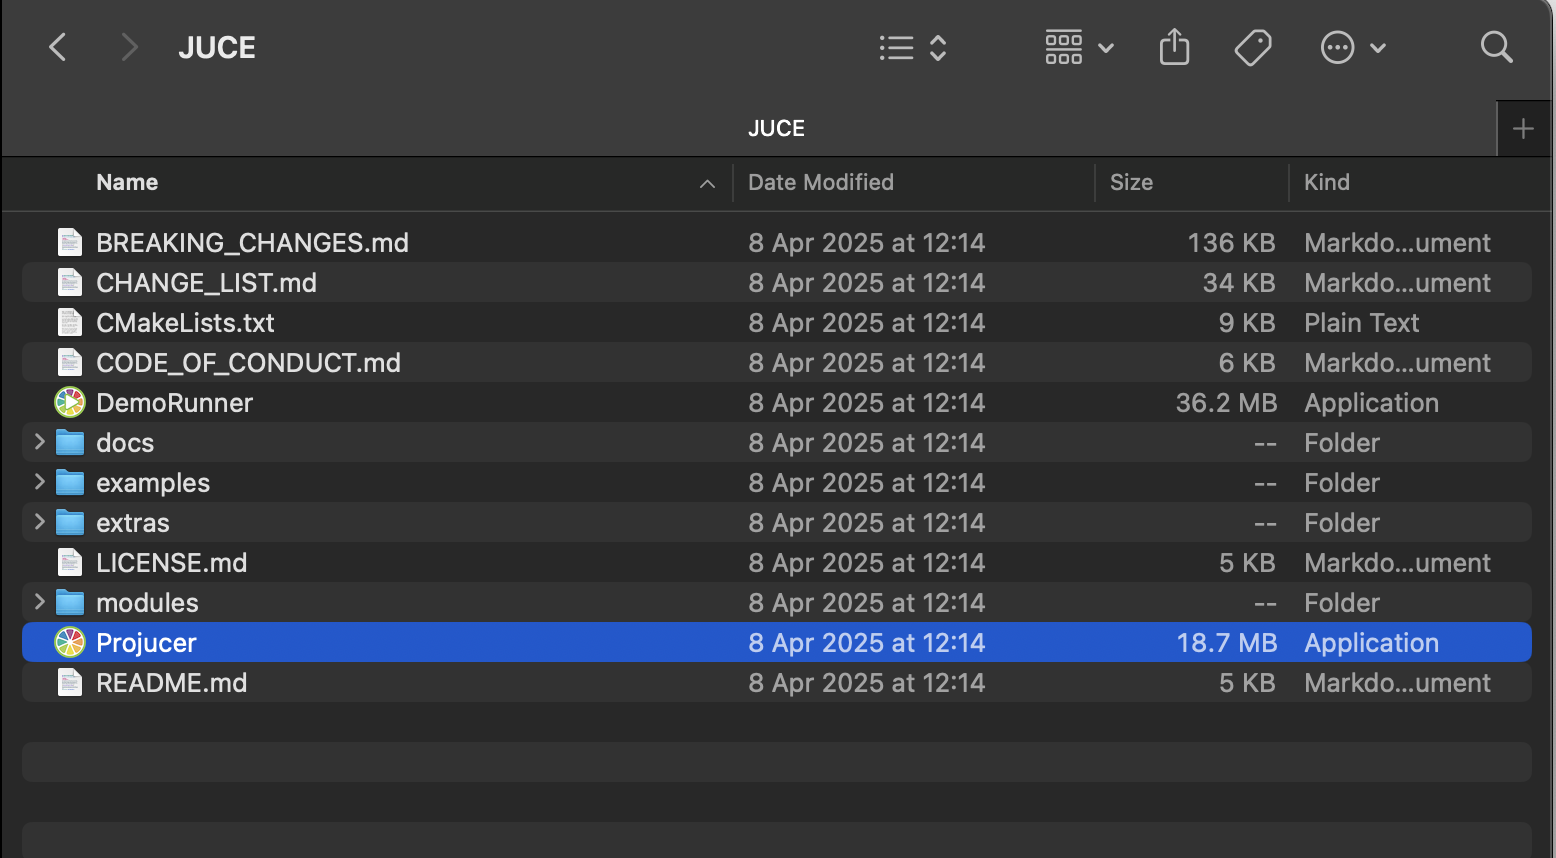Screen dimensions: 1556x858
Task: Click the examples folder icon
Action: coord(70,482)
